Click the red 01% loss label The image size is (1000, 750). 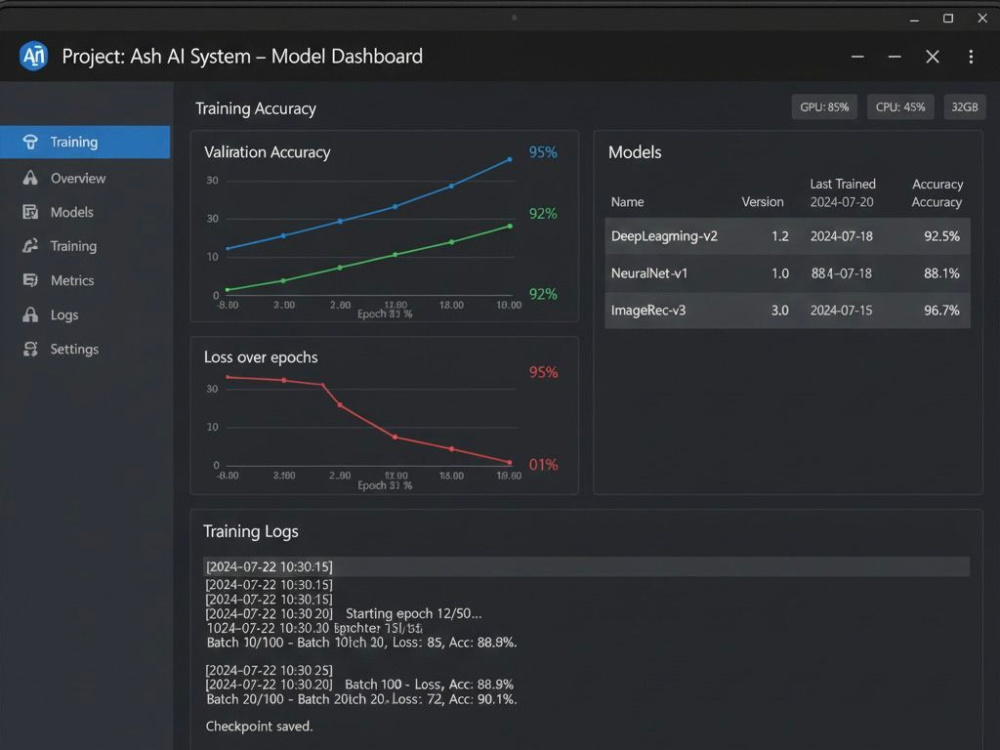(543, 465)
